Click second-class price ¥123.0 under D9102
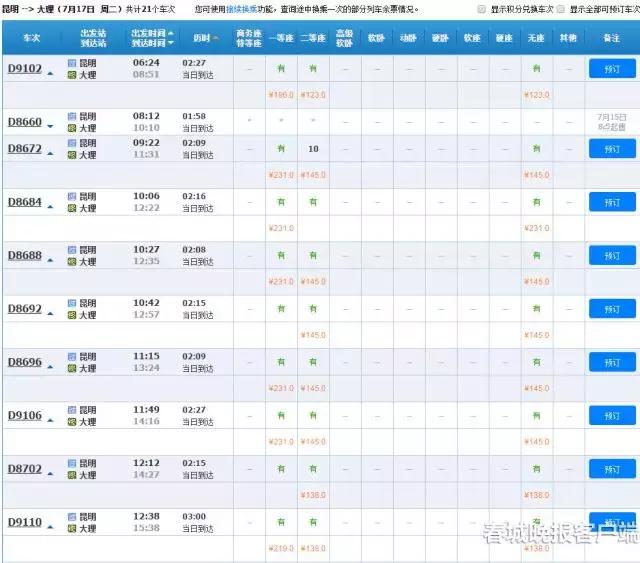640x563 pixels. click(x=313, y=95)
